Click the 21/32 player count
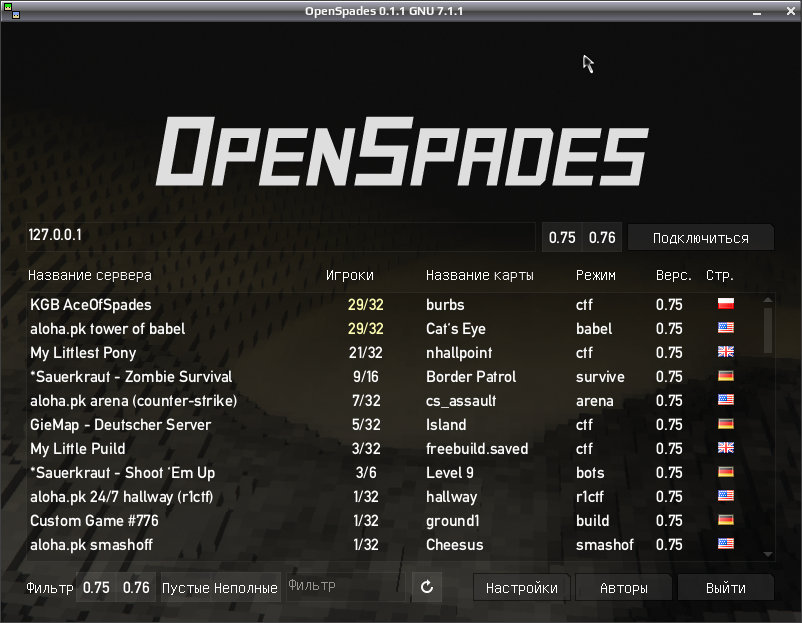 (366, 353)
